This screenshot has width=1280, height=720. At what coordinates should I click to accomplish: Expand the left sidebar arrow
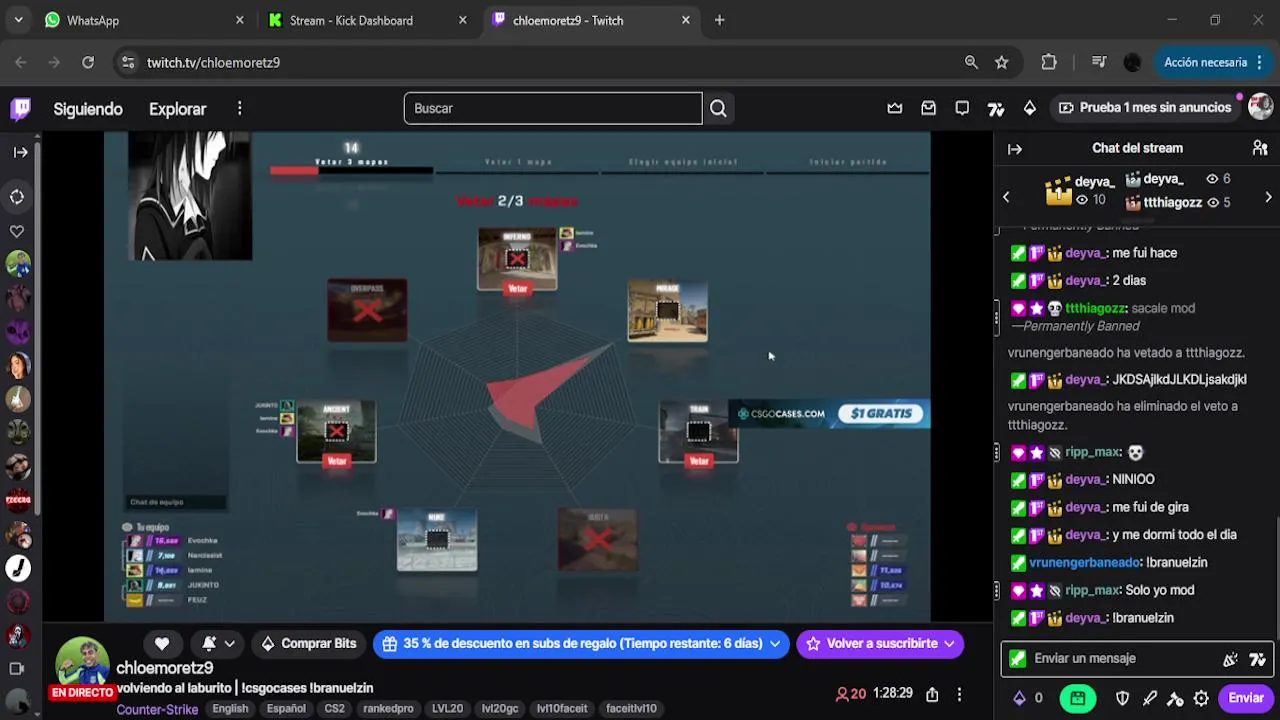[20, 152]
